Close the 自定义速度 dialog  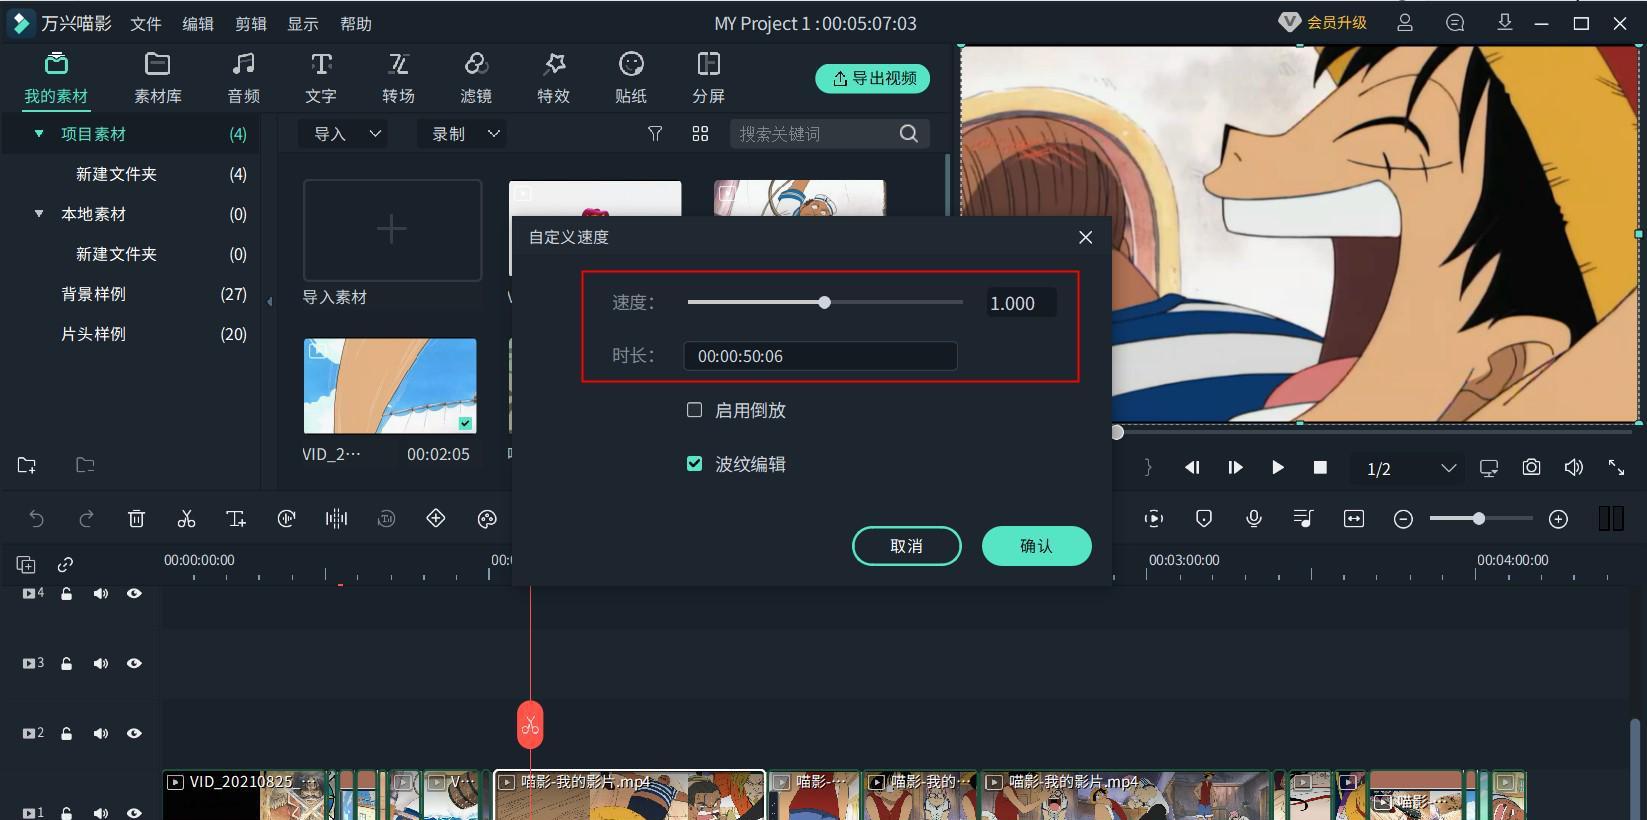(1086, 237)
